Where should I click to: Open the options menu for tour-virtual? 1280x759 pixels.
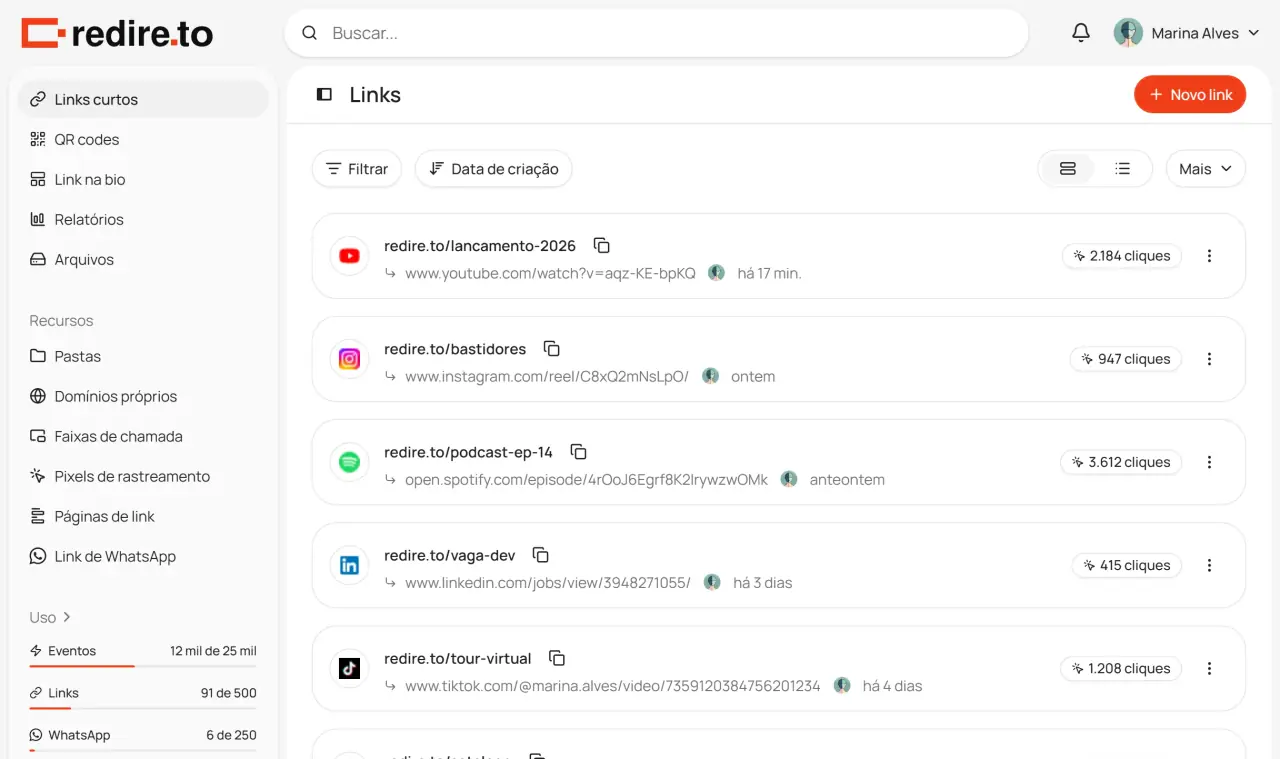[x=1209, y=668]
